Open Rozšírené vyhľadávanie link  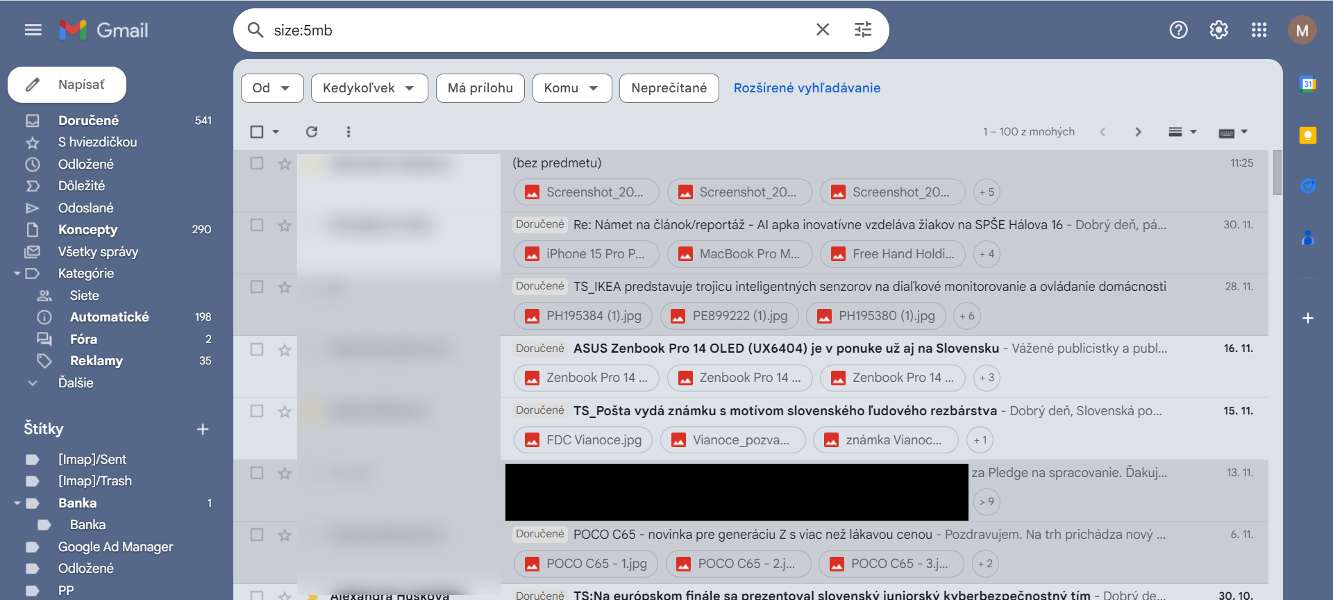[x=807, y=88]
